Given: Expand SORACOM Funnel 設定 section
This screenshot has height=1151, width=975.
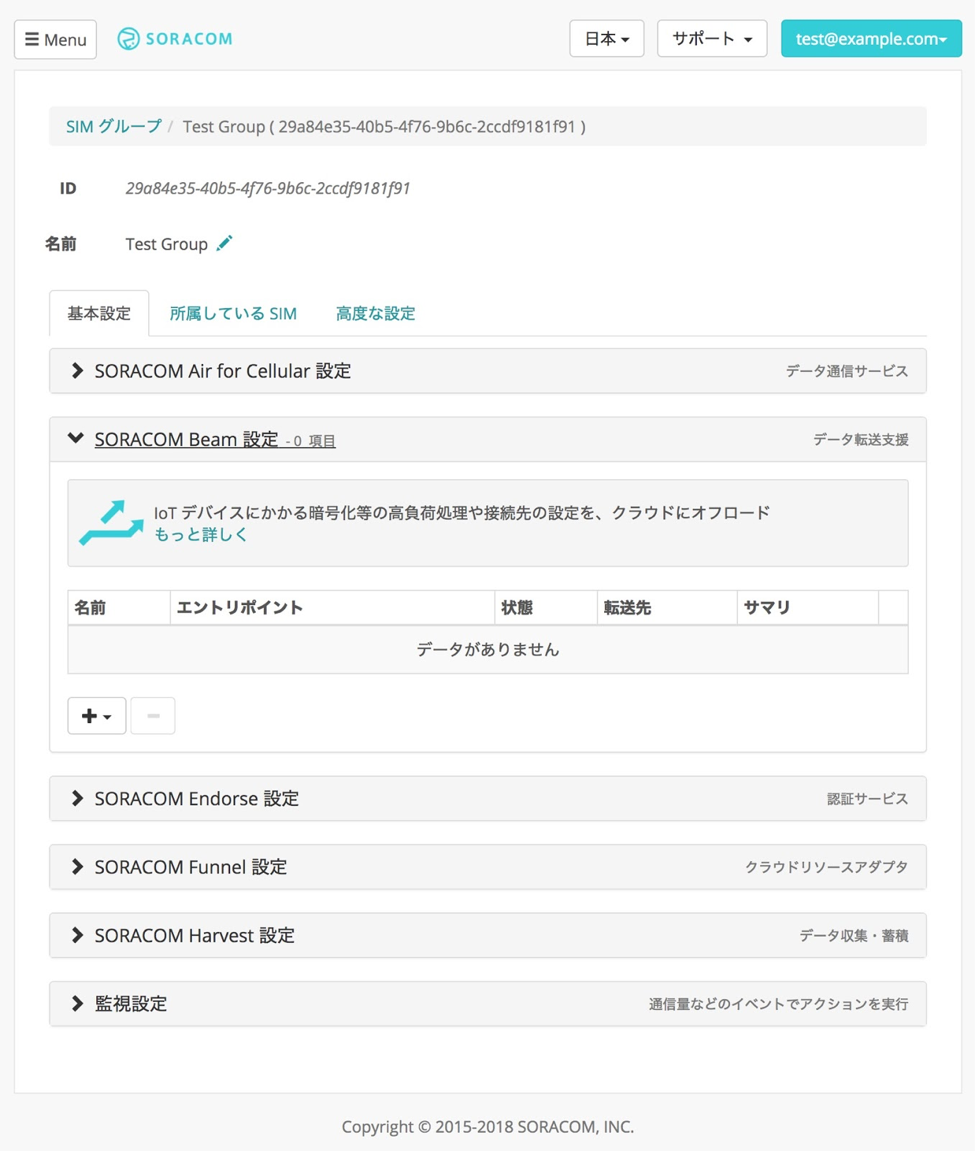Looking at the screenshot, I should (x=488, y=867).
